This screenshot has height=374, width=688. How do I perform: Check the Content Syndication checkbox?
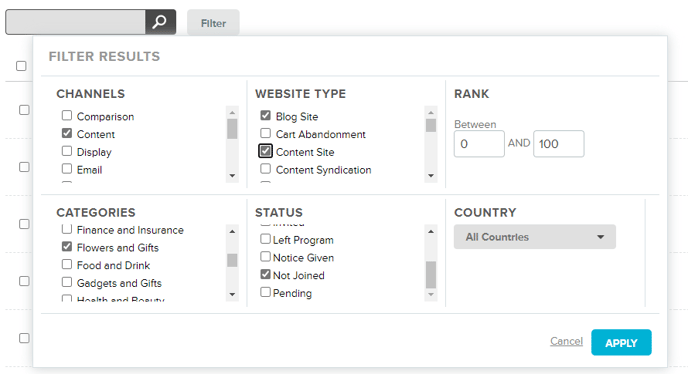pyautogui.click(x=265, y=169)
